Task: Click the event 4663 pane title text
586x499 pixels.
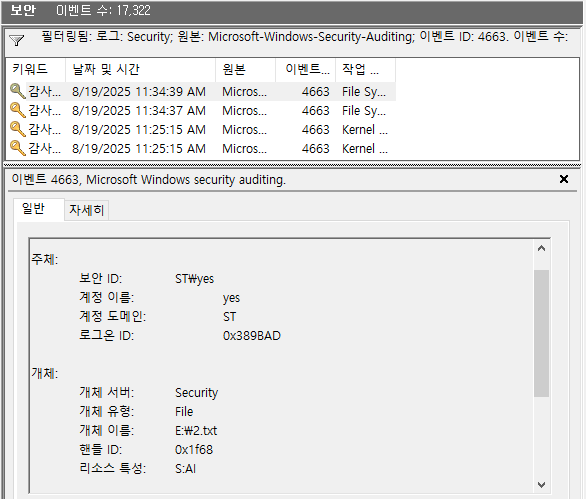Action: [x=148, y=180]
